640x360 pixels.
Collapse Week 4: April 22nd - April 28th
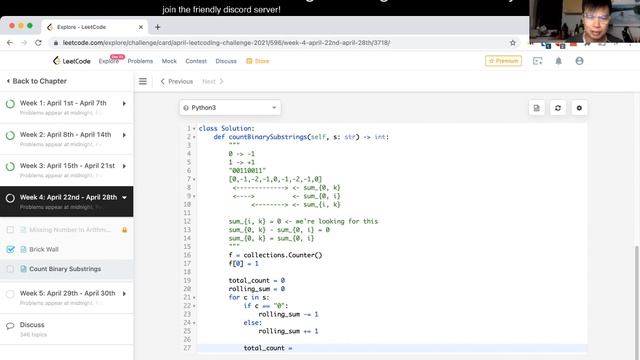pyautogui.click(x=124, y=198)
